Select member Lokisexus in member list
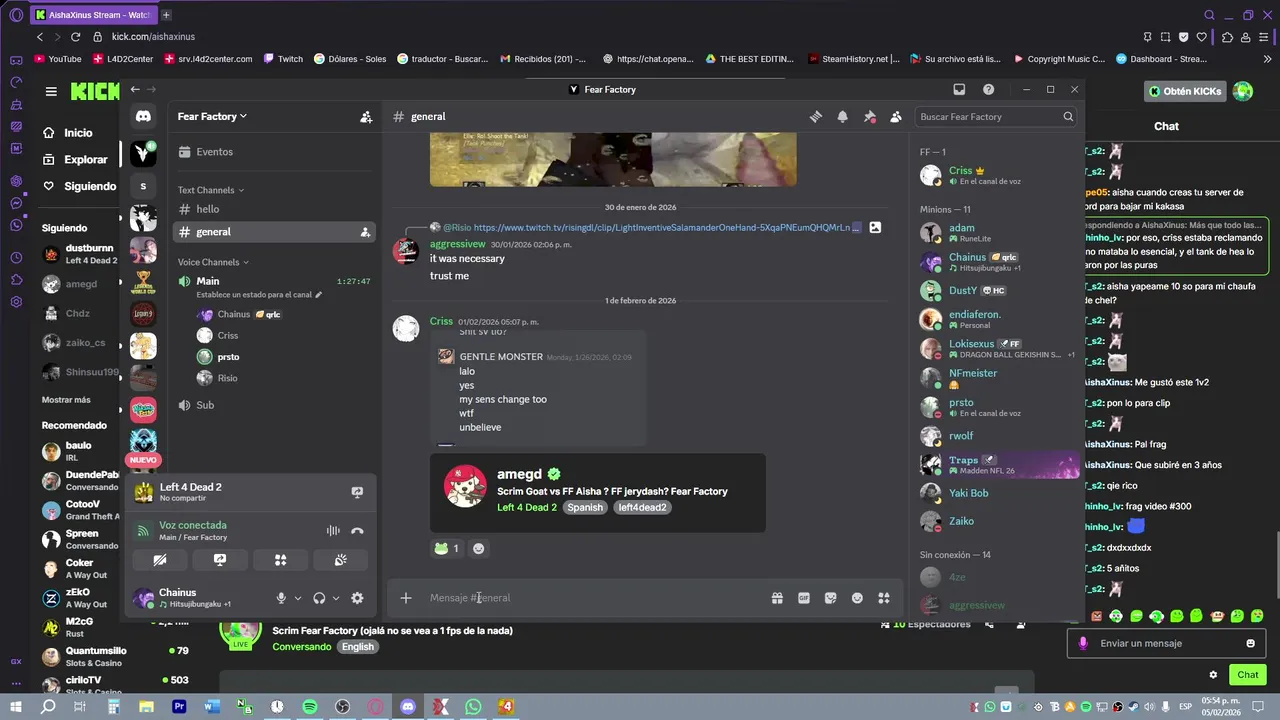Viewport: 1280px width, 720px height. 998,348
